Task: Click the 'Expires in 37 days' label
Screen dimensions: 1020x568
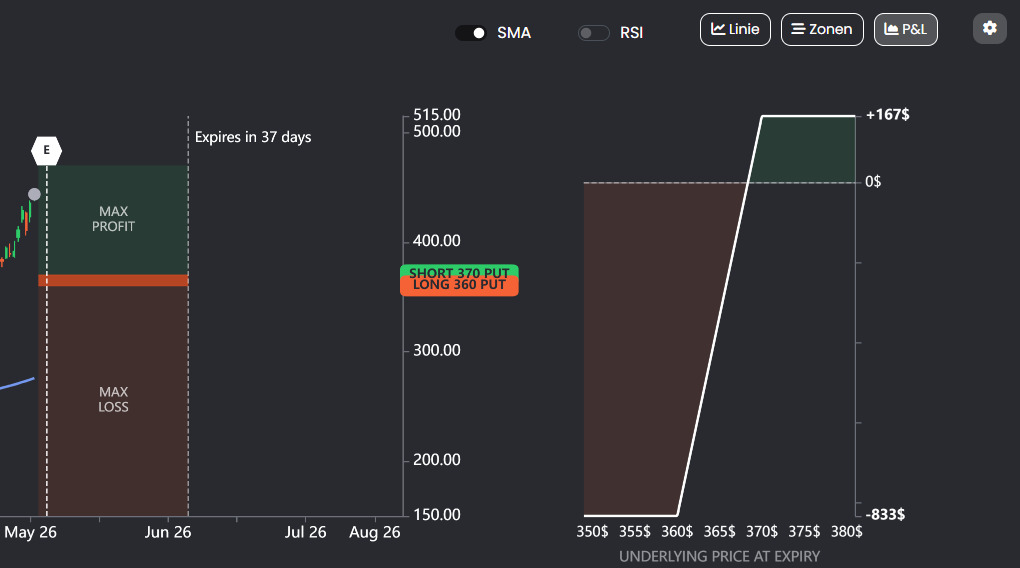Action: [x=253, y=137]
